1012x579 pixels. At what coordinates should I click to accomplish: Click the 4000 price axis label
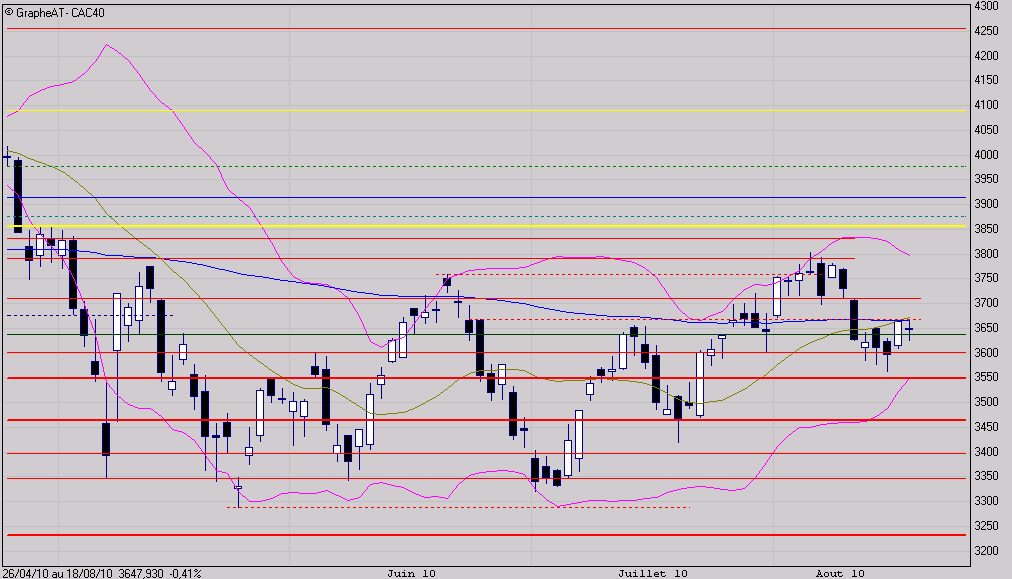[x=986, y=155]
